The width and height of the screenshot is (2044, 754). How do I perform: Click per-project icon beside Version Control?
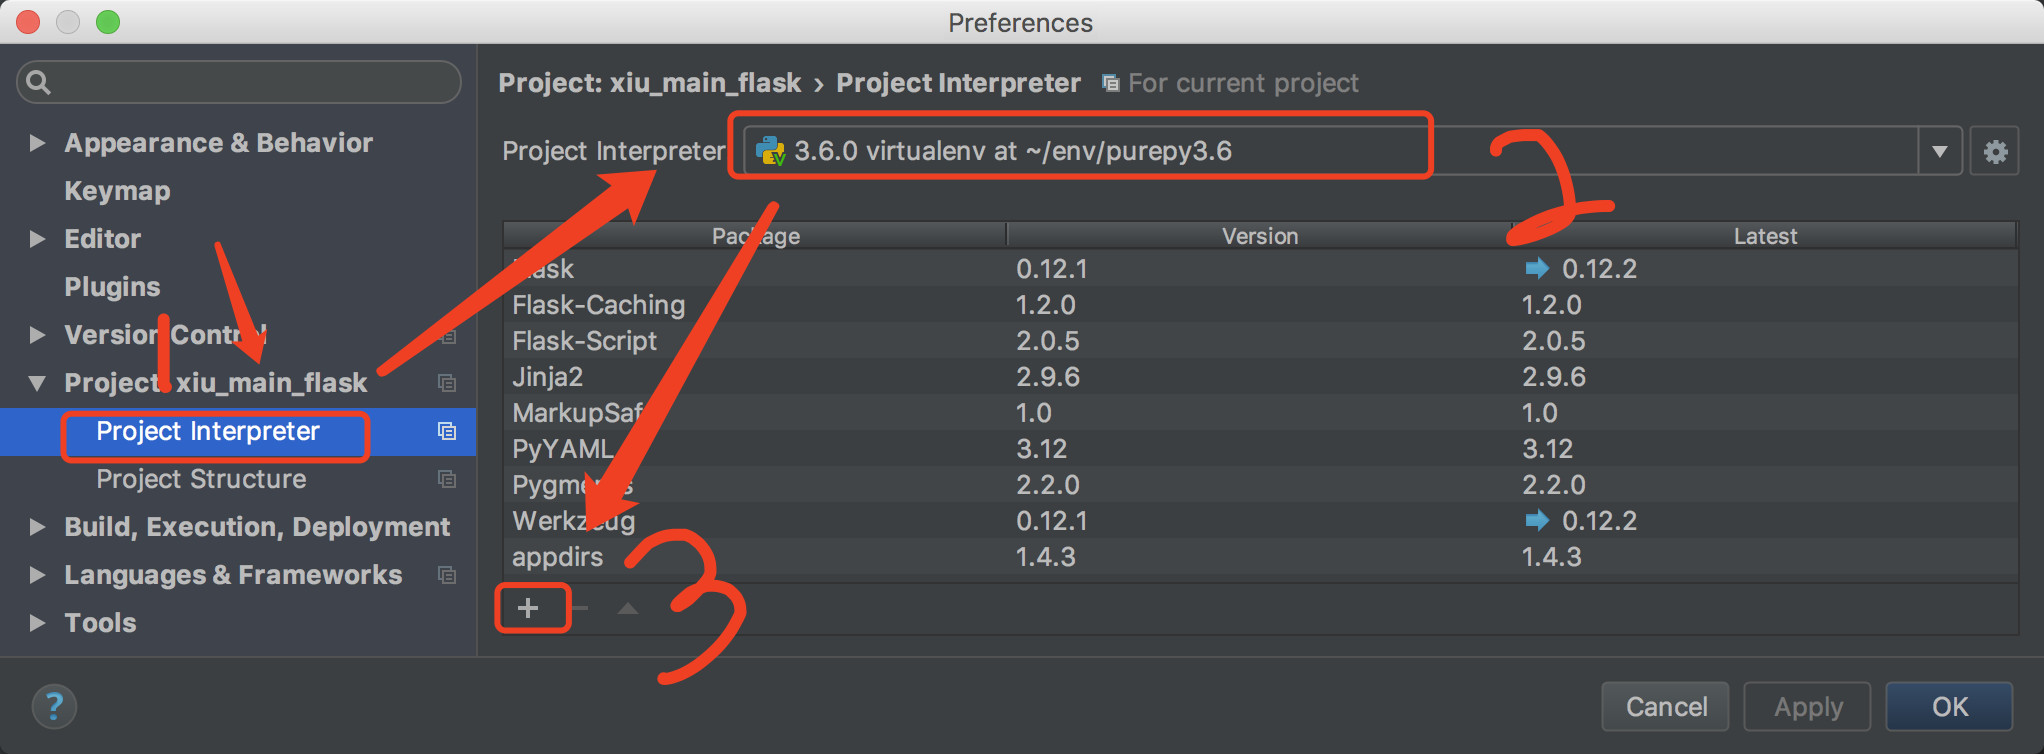[x=449, y=336]
